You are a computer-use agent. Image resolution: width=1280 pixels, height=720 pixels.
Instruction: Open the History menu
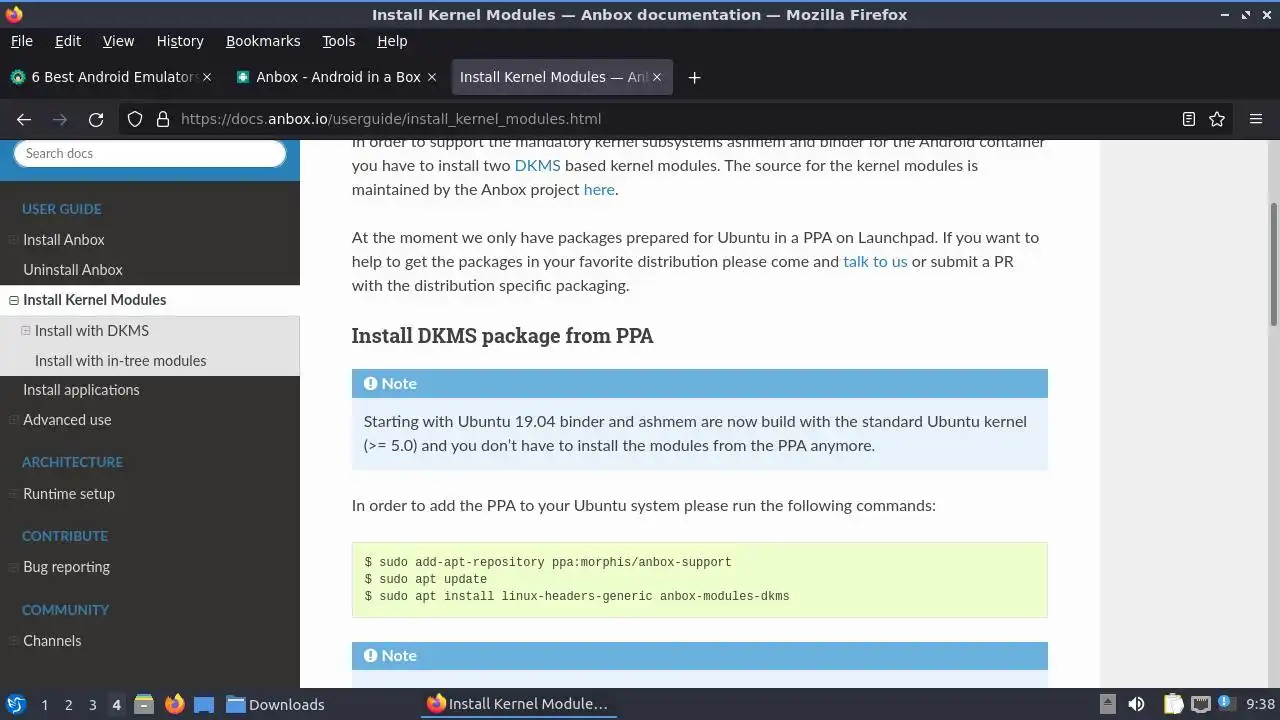point(180,41)
